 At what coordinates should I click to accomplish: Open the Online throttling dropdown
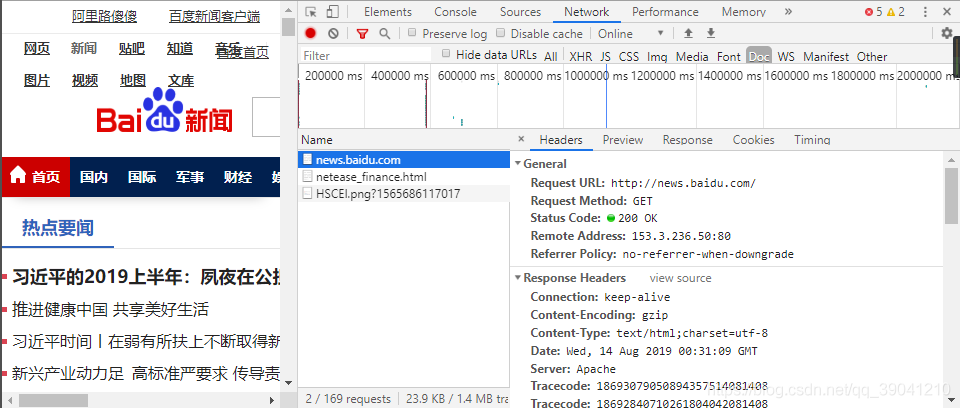tap(631, 34)
